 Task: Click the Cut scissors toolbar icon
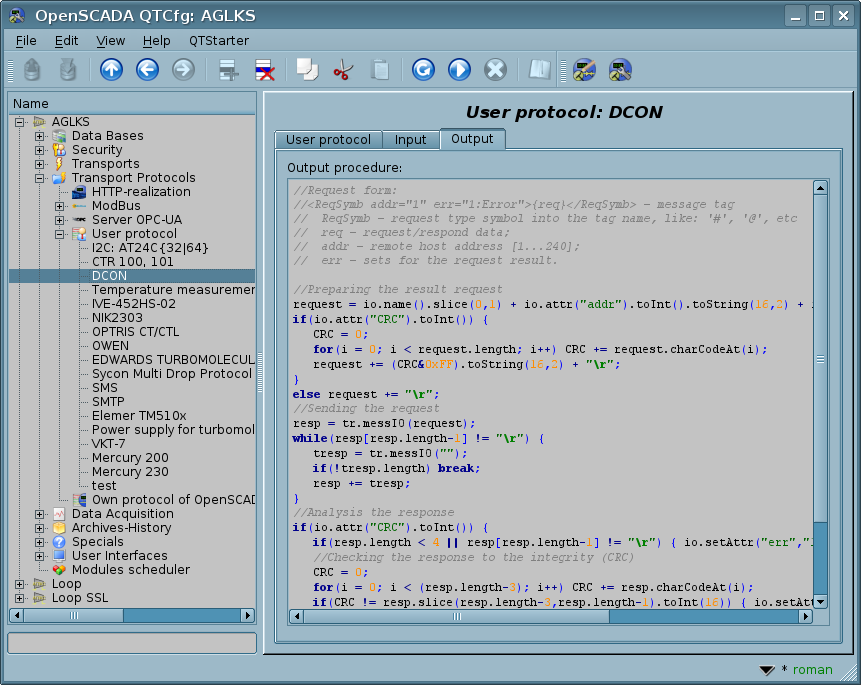(x=342, y=69)
